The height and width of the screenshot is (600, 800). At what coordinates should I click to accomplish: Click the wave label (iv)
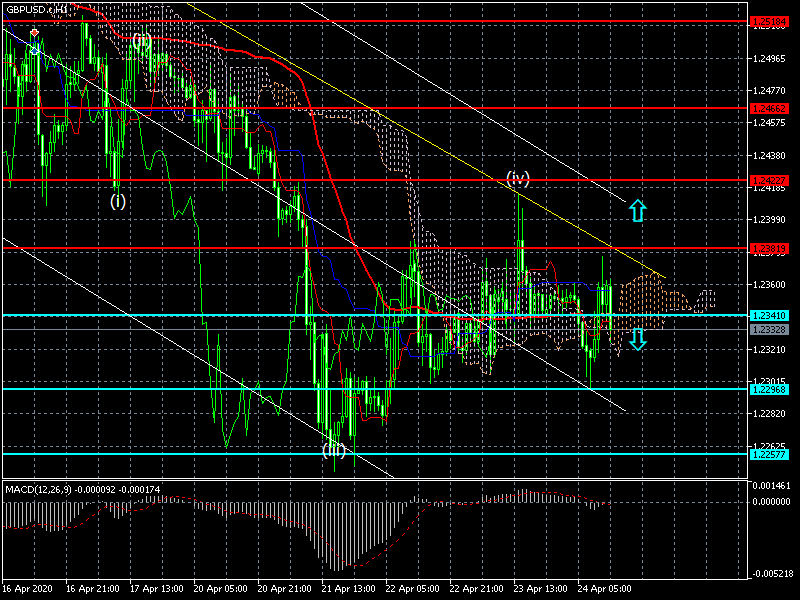tap(518, 179)
